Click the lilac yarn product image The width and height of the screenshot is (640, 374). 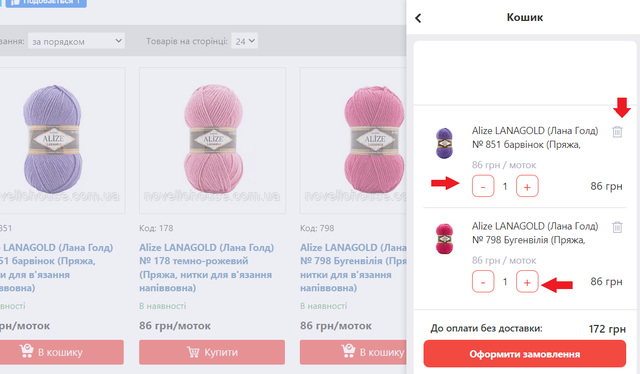(62, 140)
